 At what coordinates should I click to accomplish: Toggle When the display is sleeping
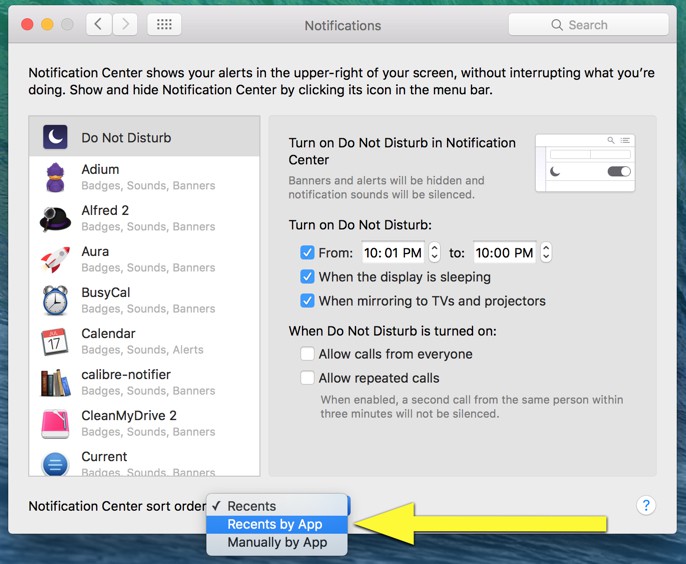point(308,277)
